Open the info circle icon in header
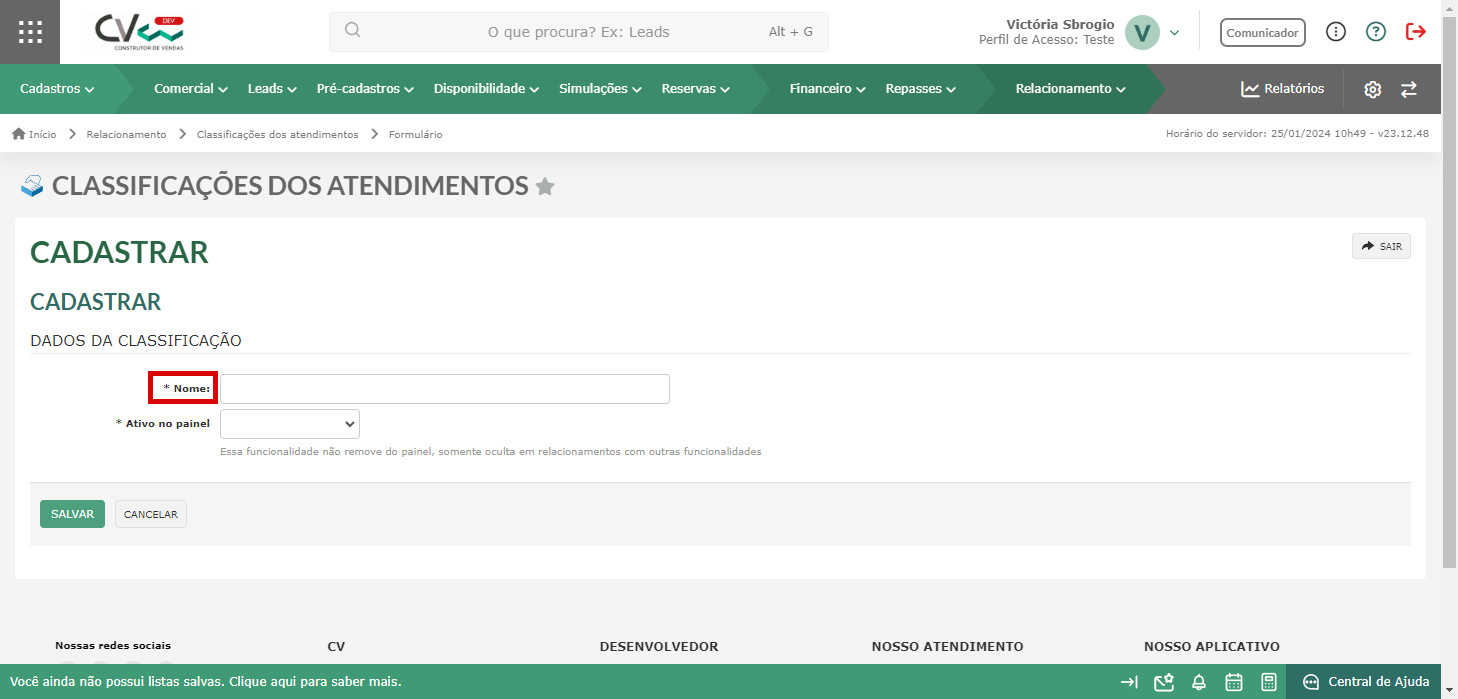This screenshot has width=1458, height=699. (x=1336, y=32)
